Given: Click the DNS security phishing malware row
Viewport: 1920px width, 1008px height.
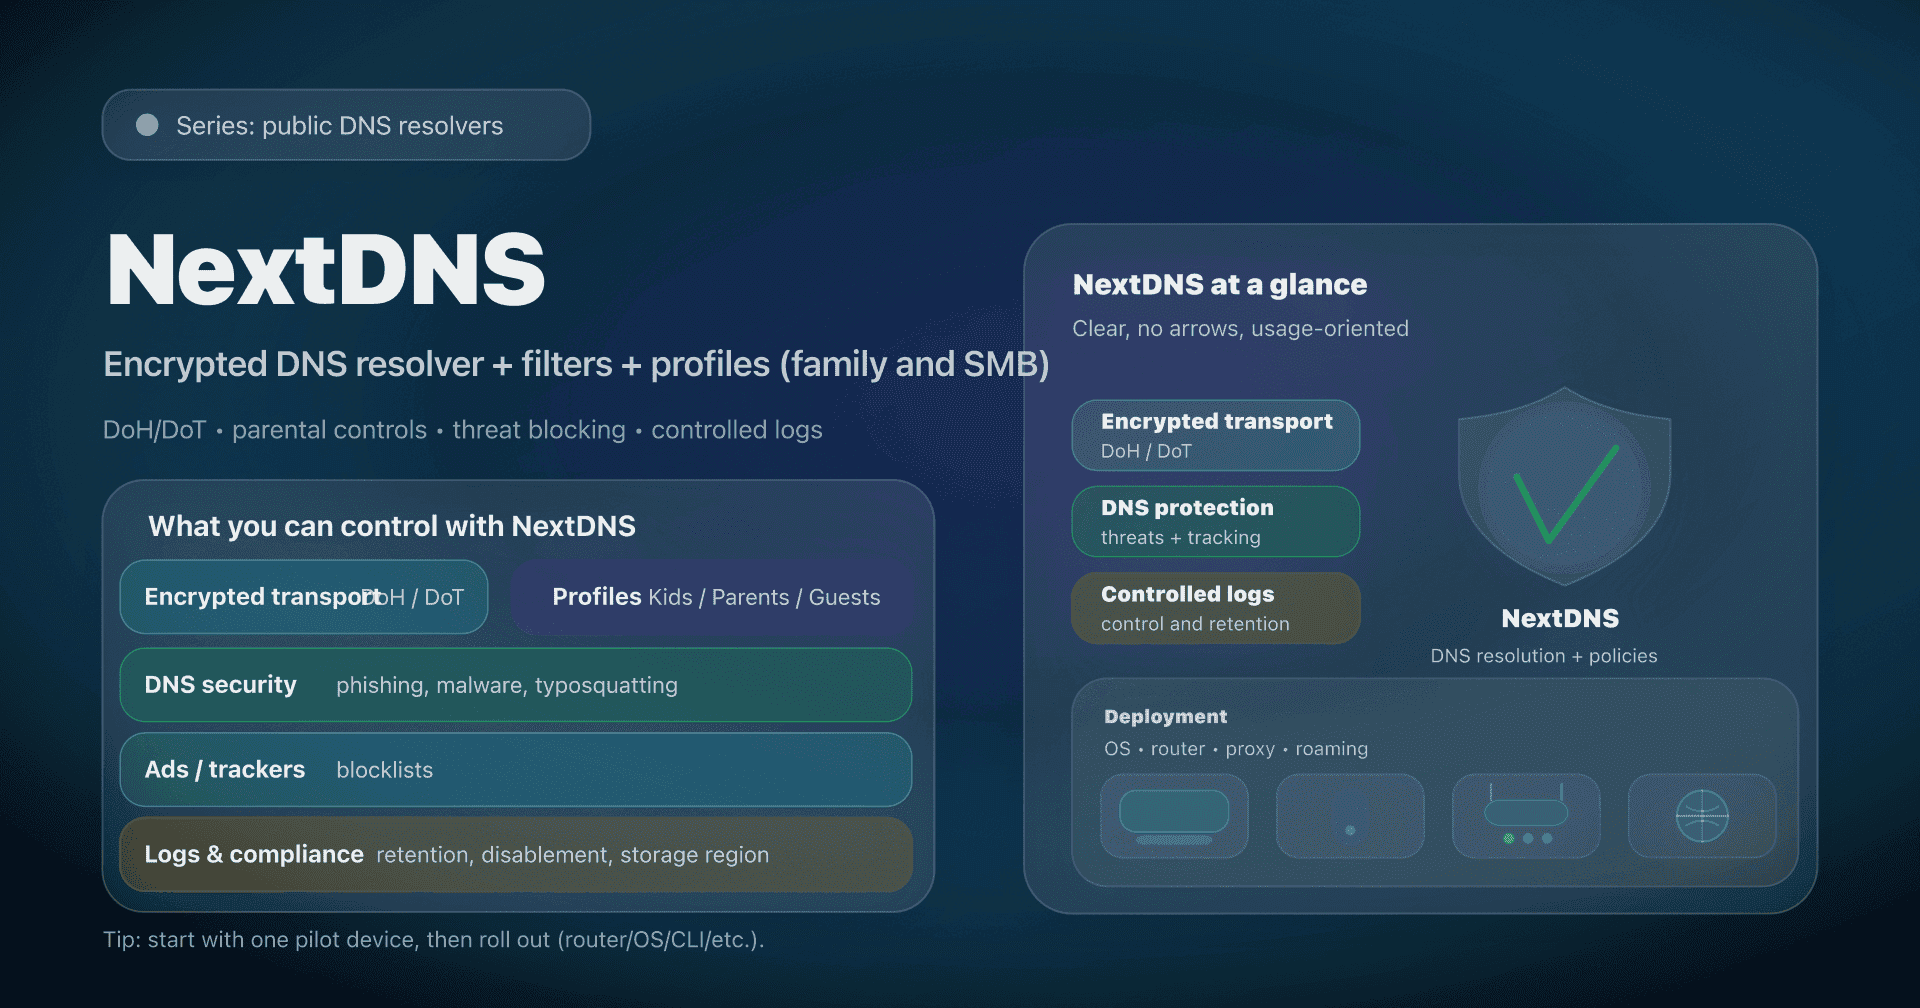Looking at the screenshot, I should (x=515, y=685).
